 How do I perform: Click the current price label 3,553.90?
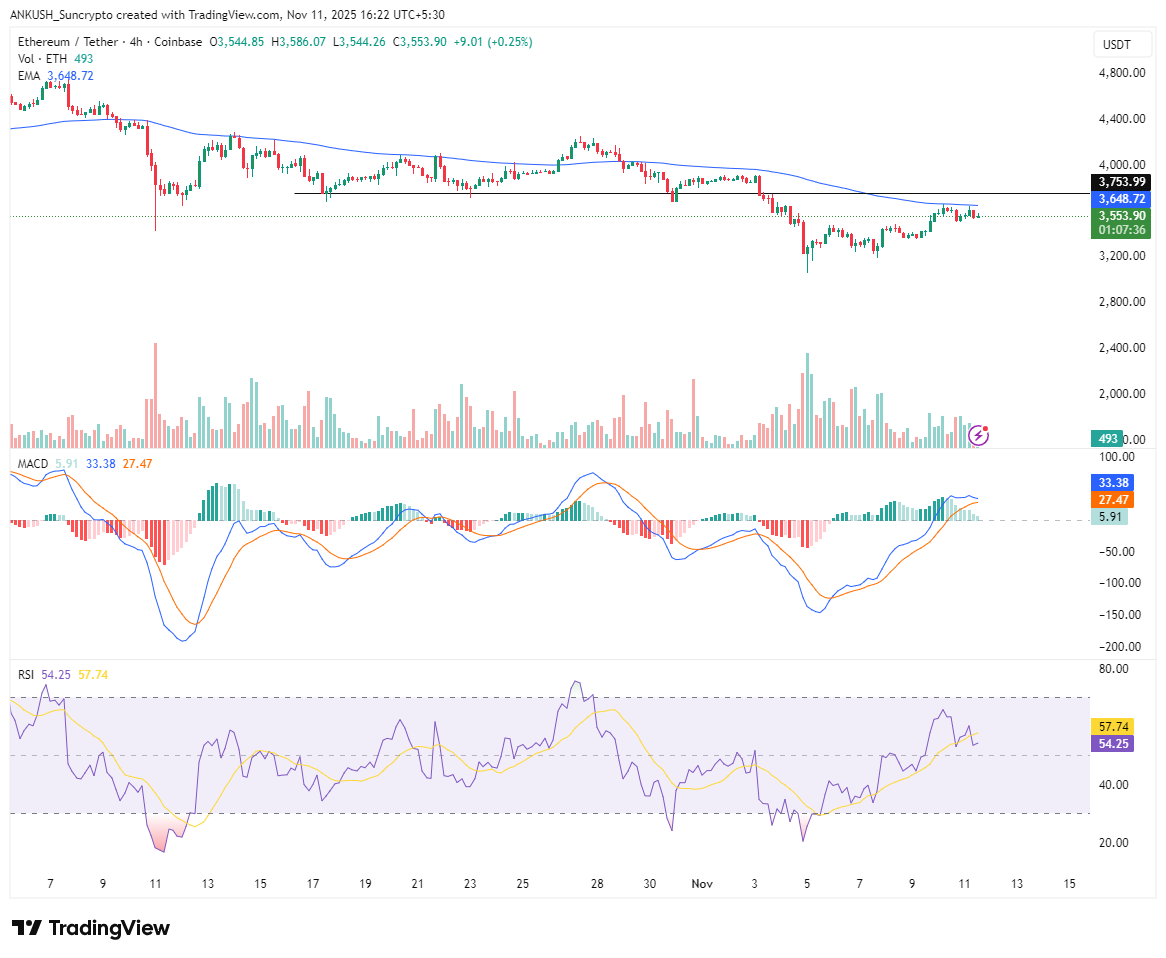1121,216
